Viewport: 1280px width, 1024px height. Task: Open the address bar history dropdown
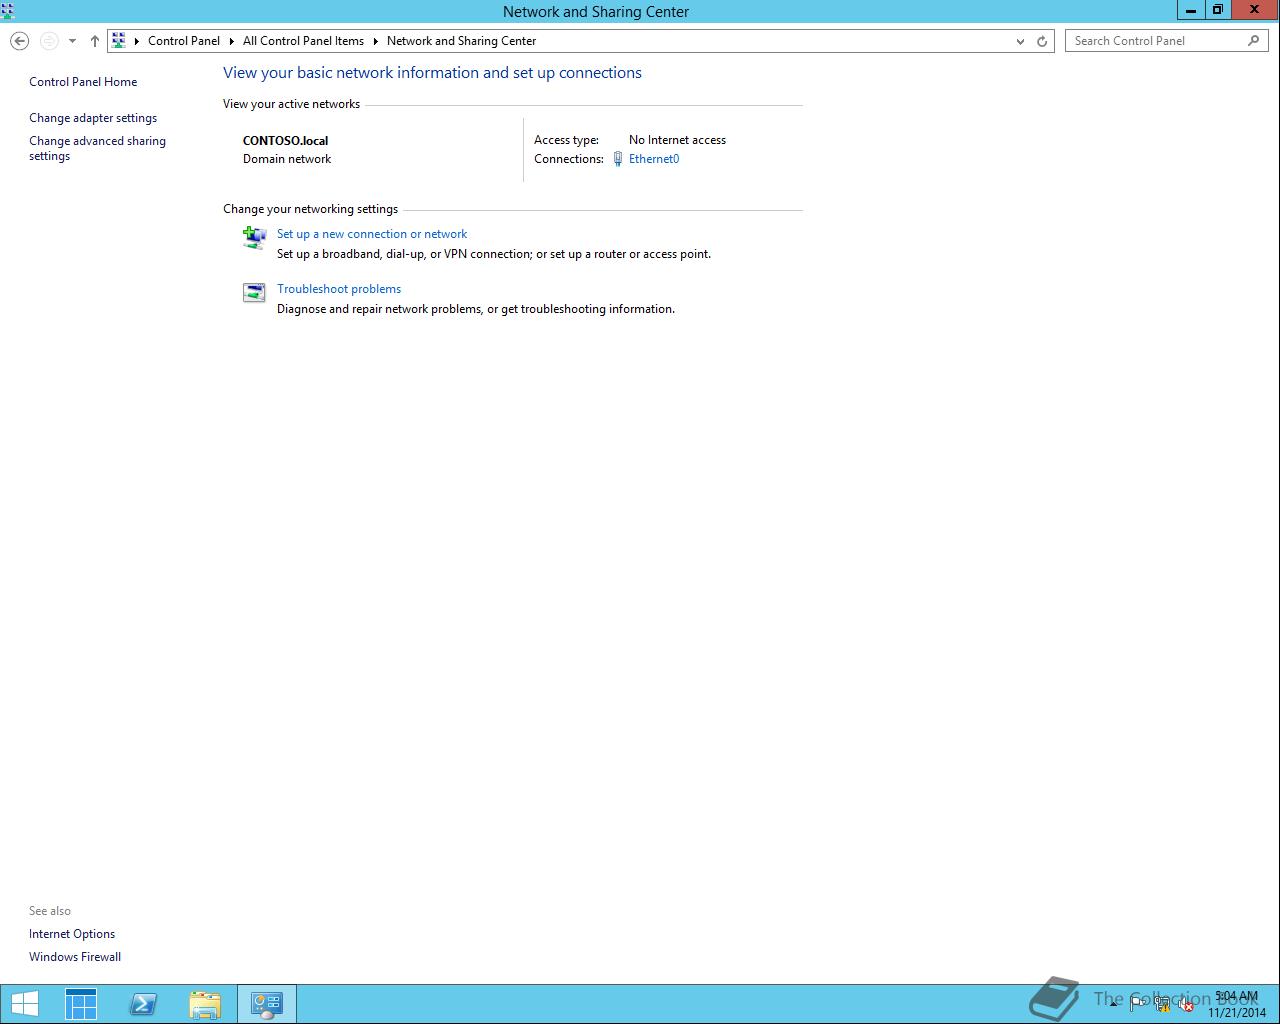pyautogui.click(x=1020, y=41)
